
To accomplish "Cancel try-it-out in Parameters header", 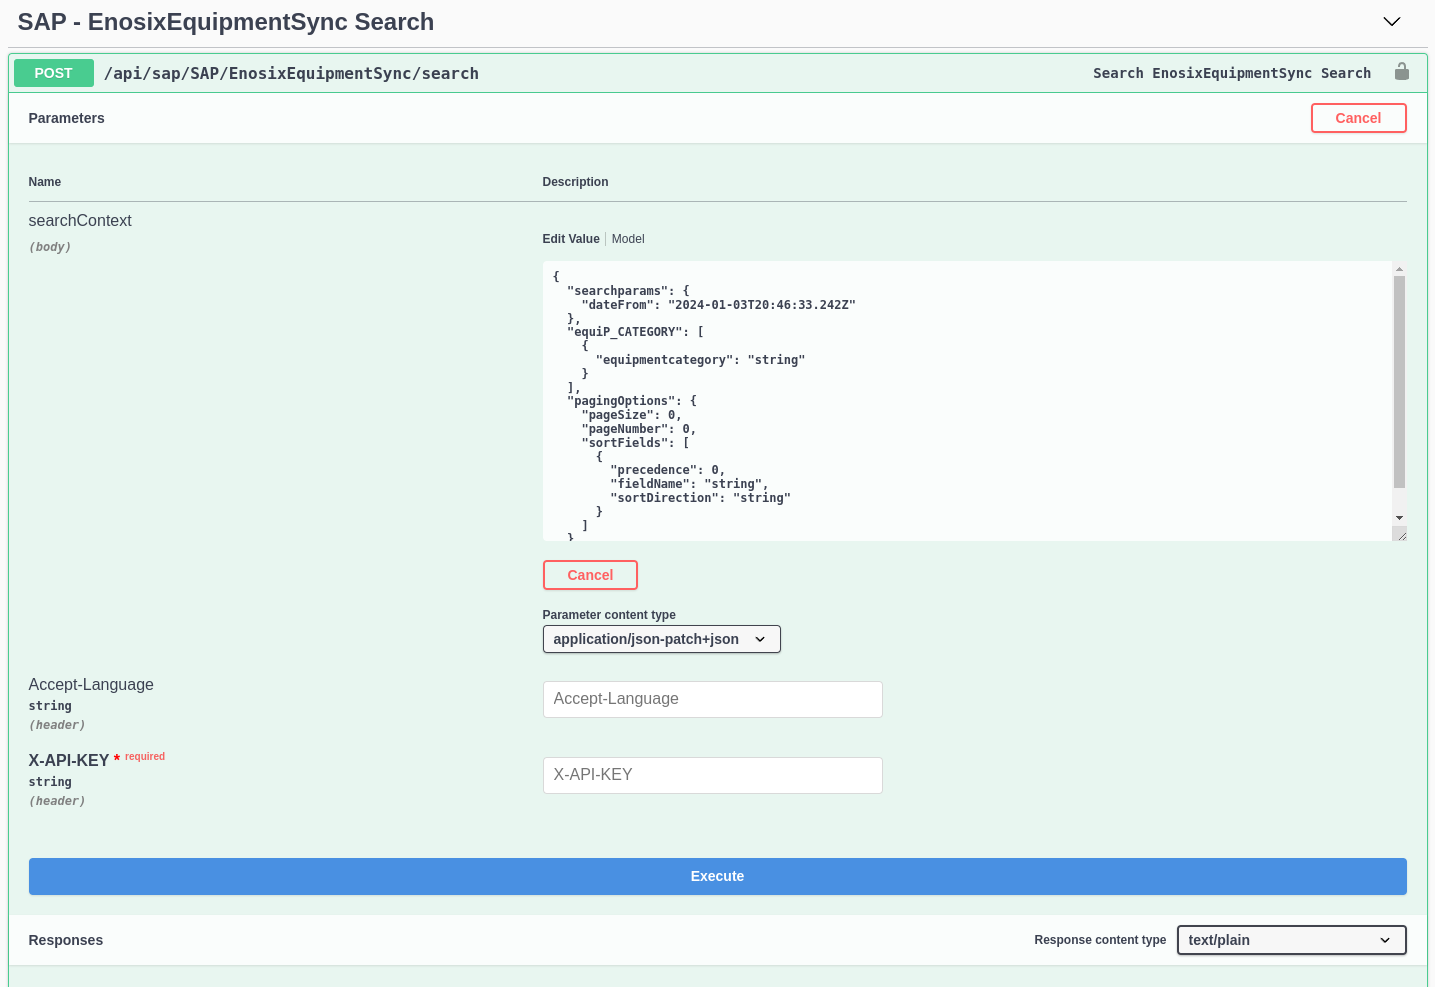I will point(1358,118).
